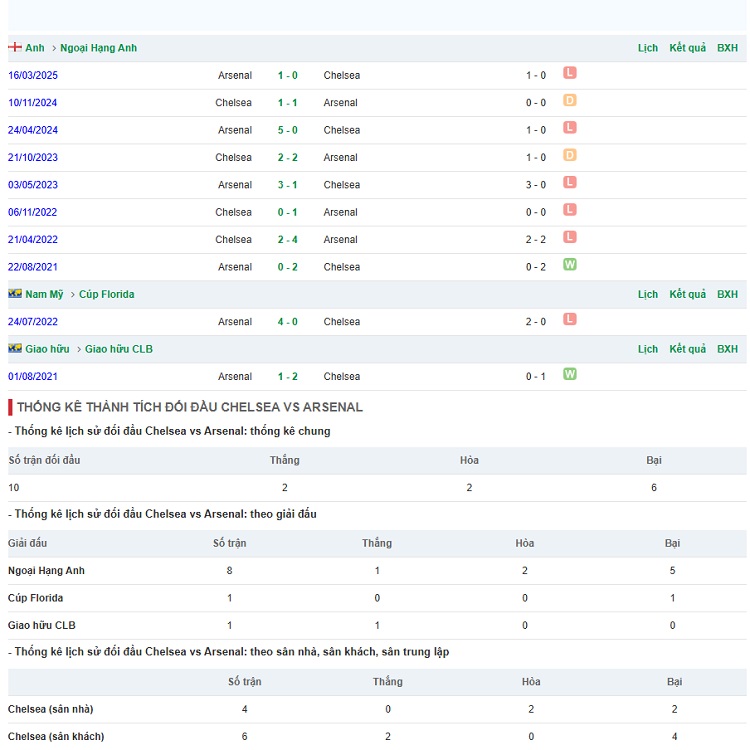Click the L badge for 24/07/2022 match
750x750 pixels.
pos(570,319)
